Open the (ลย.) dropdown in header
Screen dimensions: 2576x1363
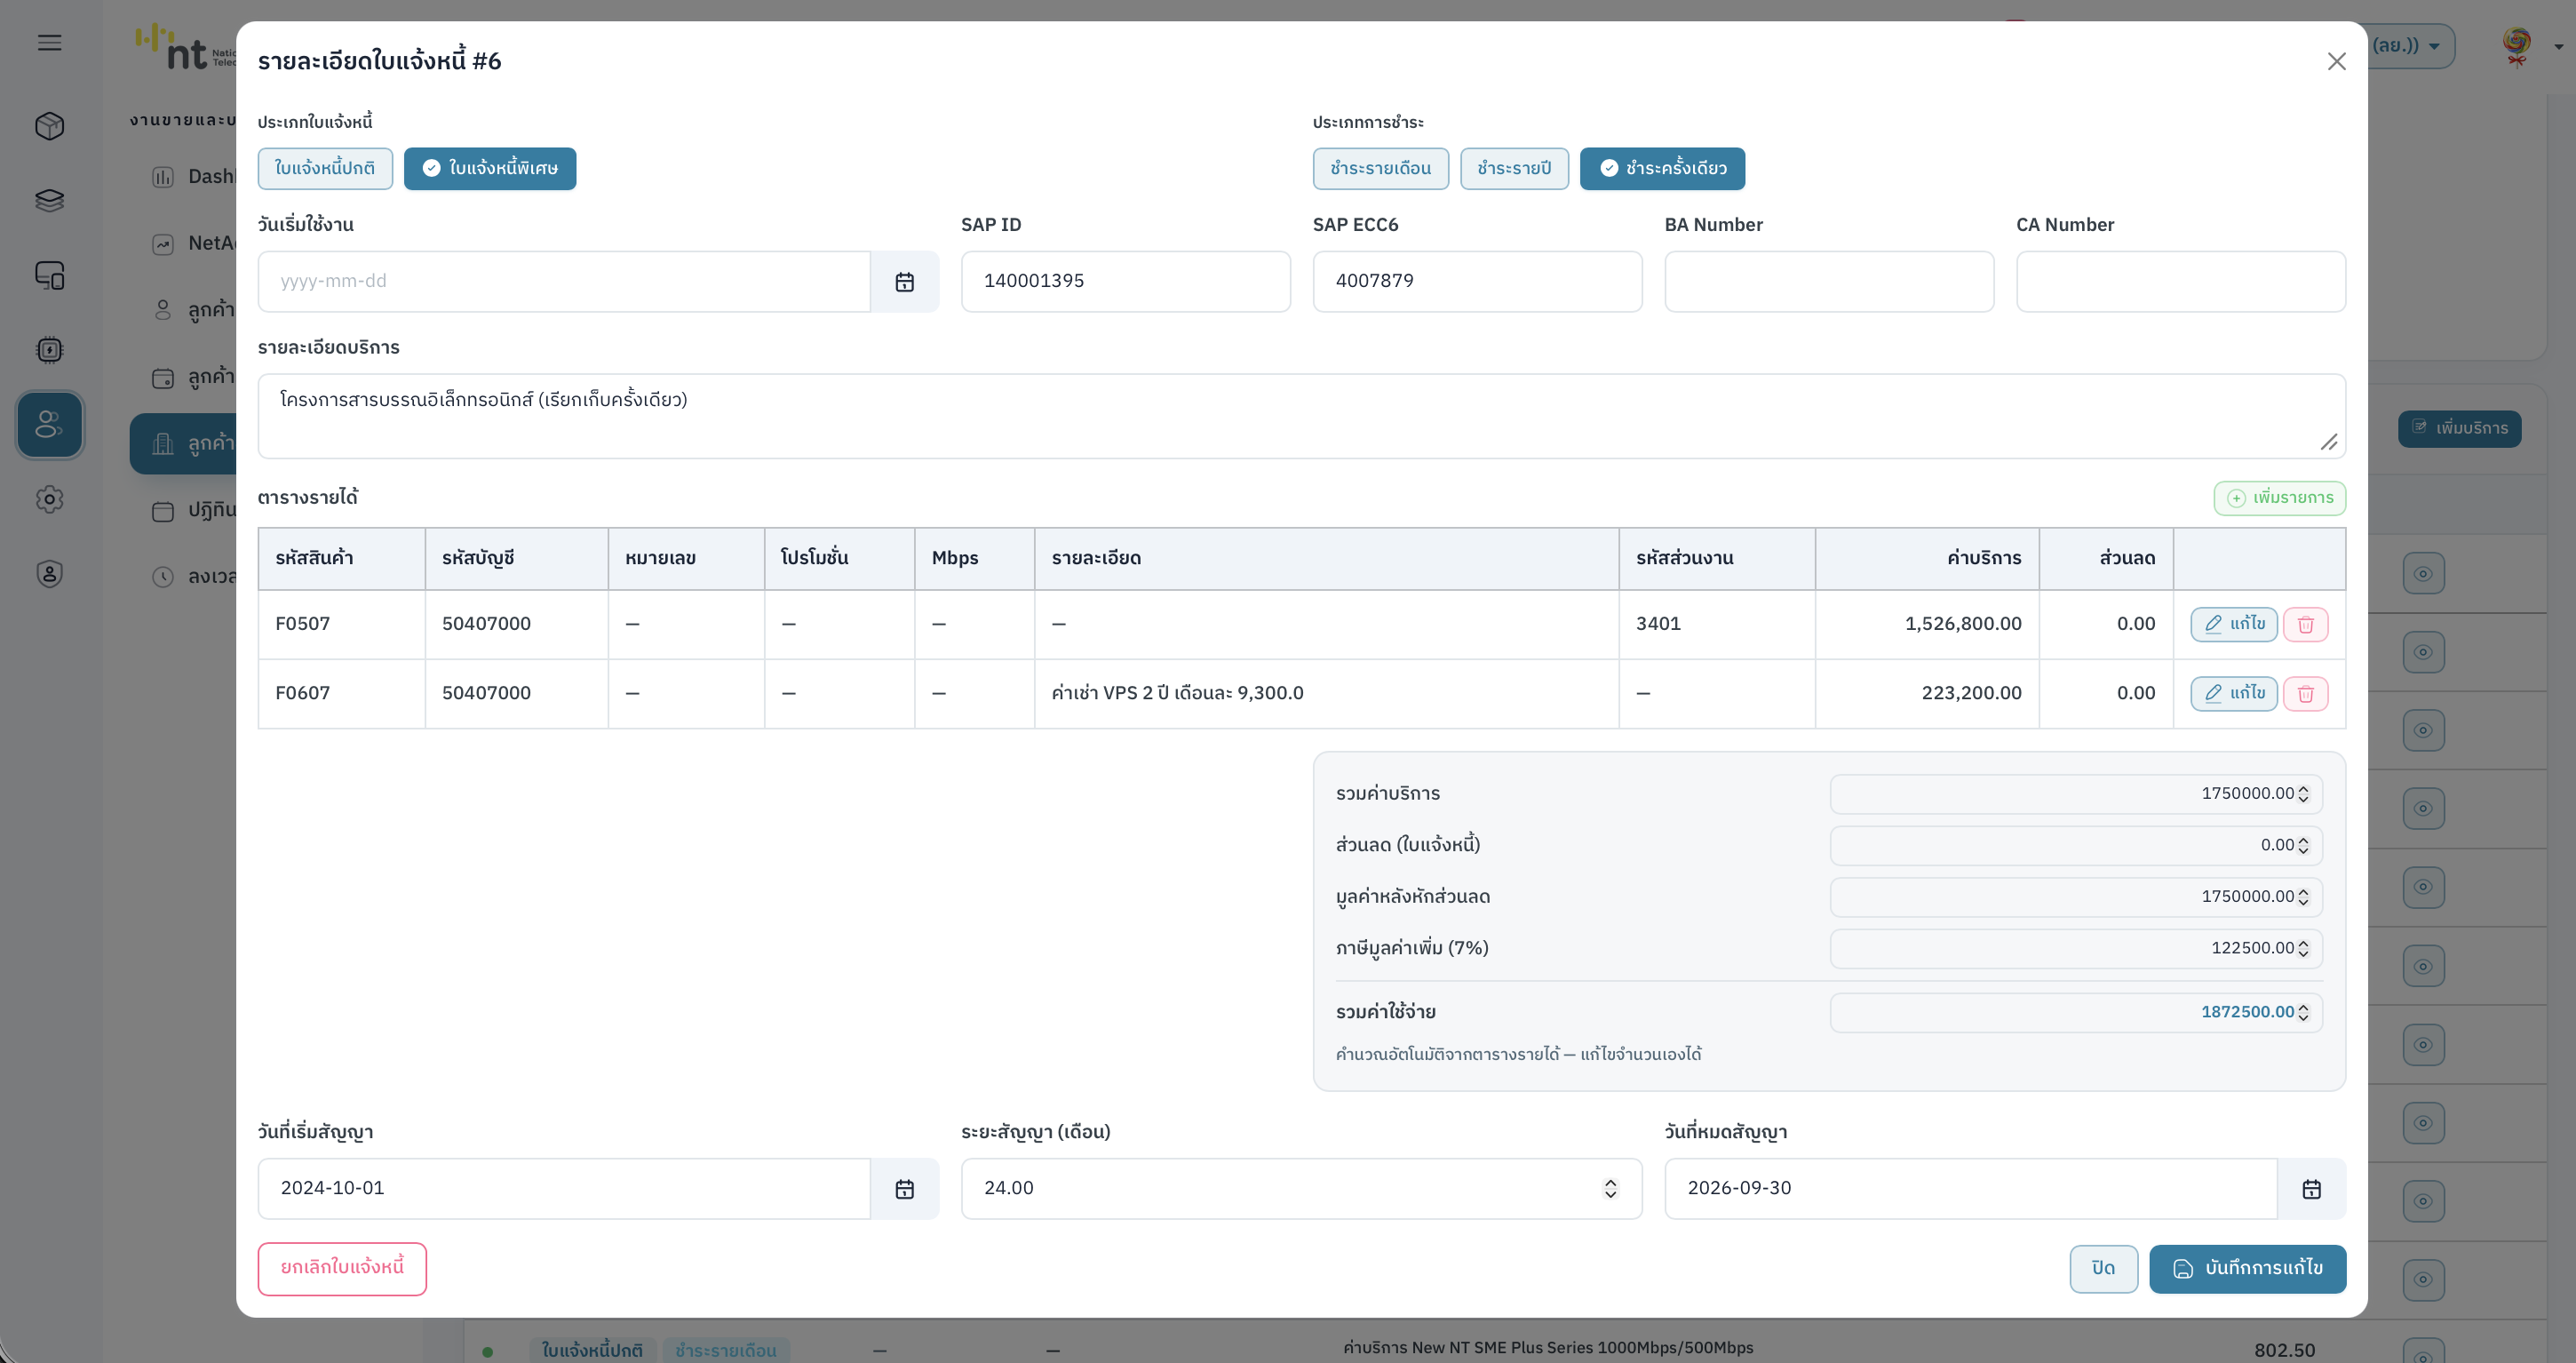(x=2410, y=46)
